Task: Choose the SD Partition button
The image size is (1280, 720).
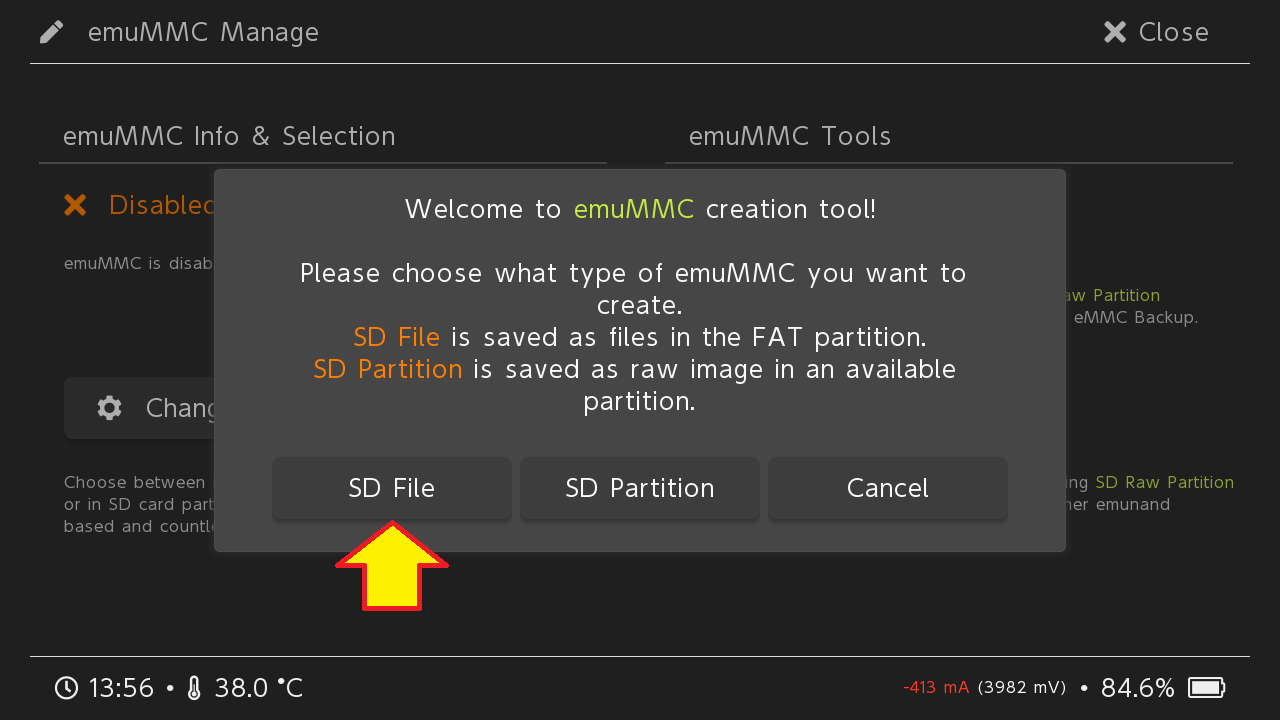Action: click(640, 488)
